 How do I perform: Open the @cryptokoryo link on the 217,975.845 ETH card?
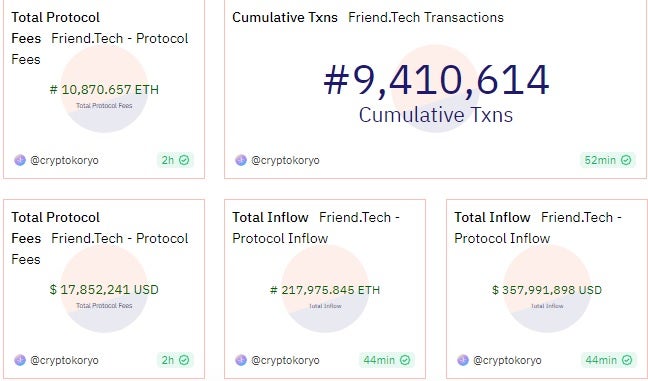tap(285, 360)
